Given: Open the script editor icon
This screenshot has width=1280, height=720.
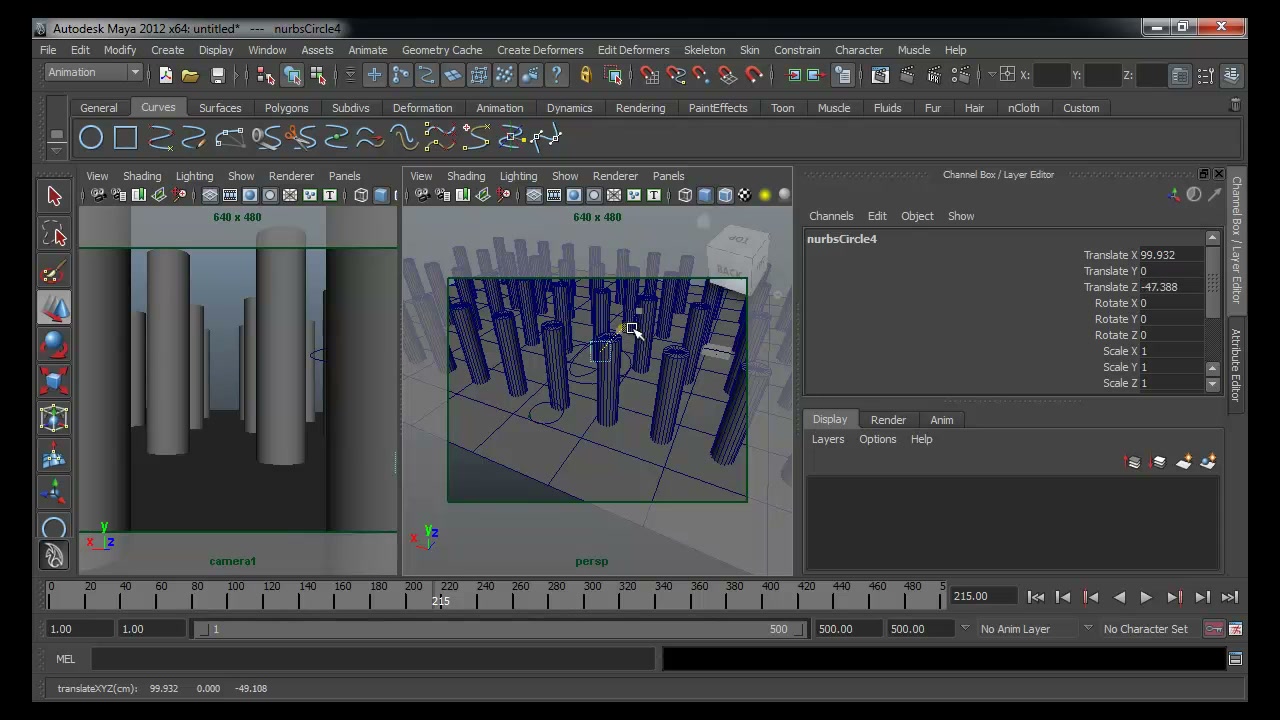Looking at the screenshot, I should click(x=1235, y=658).
